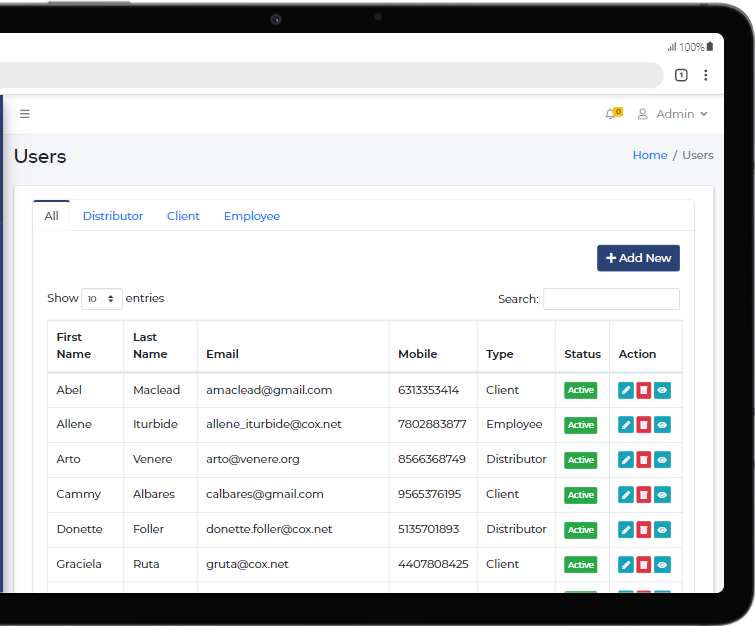Open browser tab switcher icon
755x626 pixels.
coord(681,75)
